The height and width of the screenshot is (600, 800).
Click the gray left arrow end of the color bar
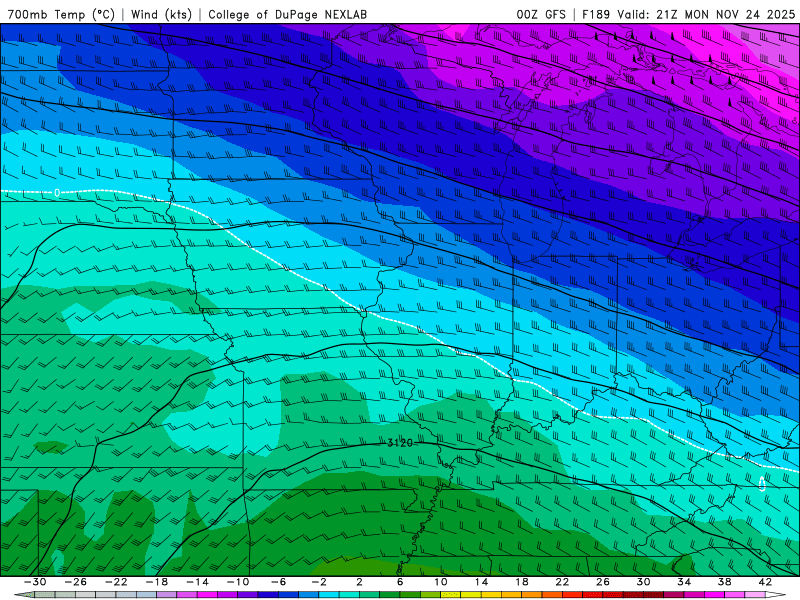[x=24, y=595]
